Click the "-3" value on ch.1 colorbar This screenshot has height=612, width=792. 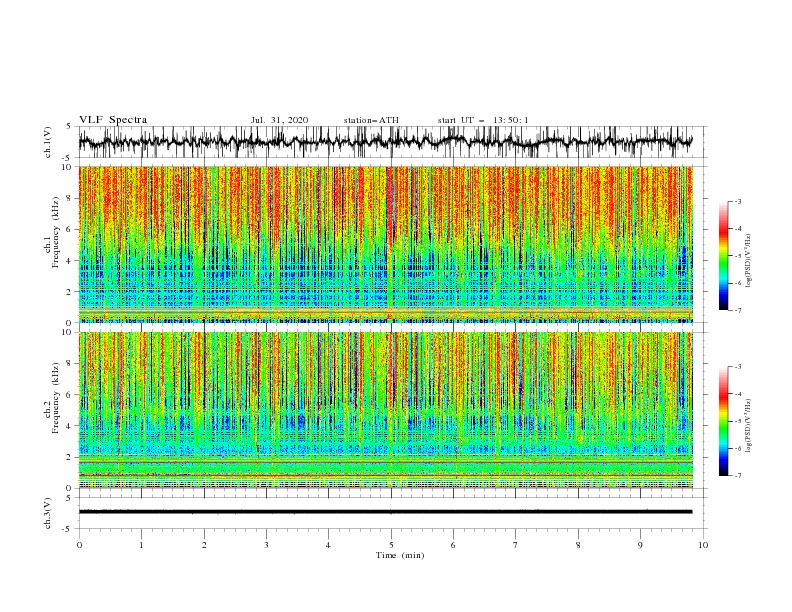(x=737, y=201)
